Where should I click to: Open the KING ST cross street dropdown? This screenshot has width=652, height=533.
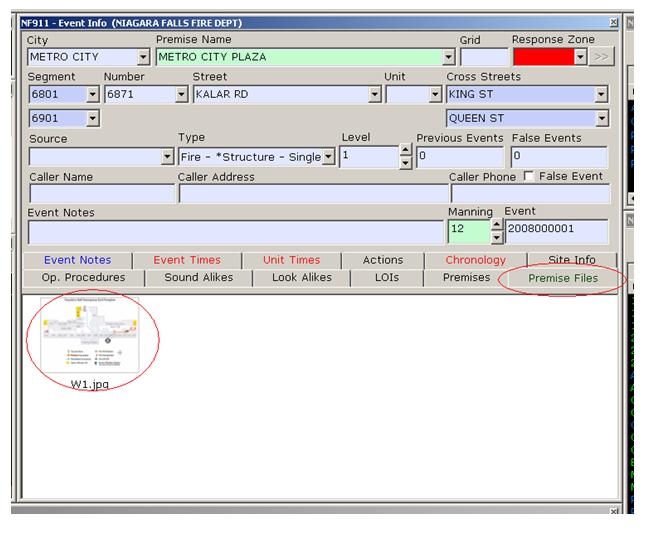[600, 94]
